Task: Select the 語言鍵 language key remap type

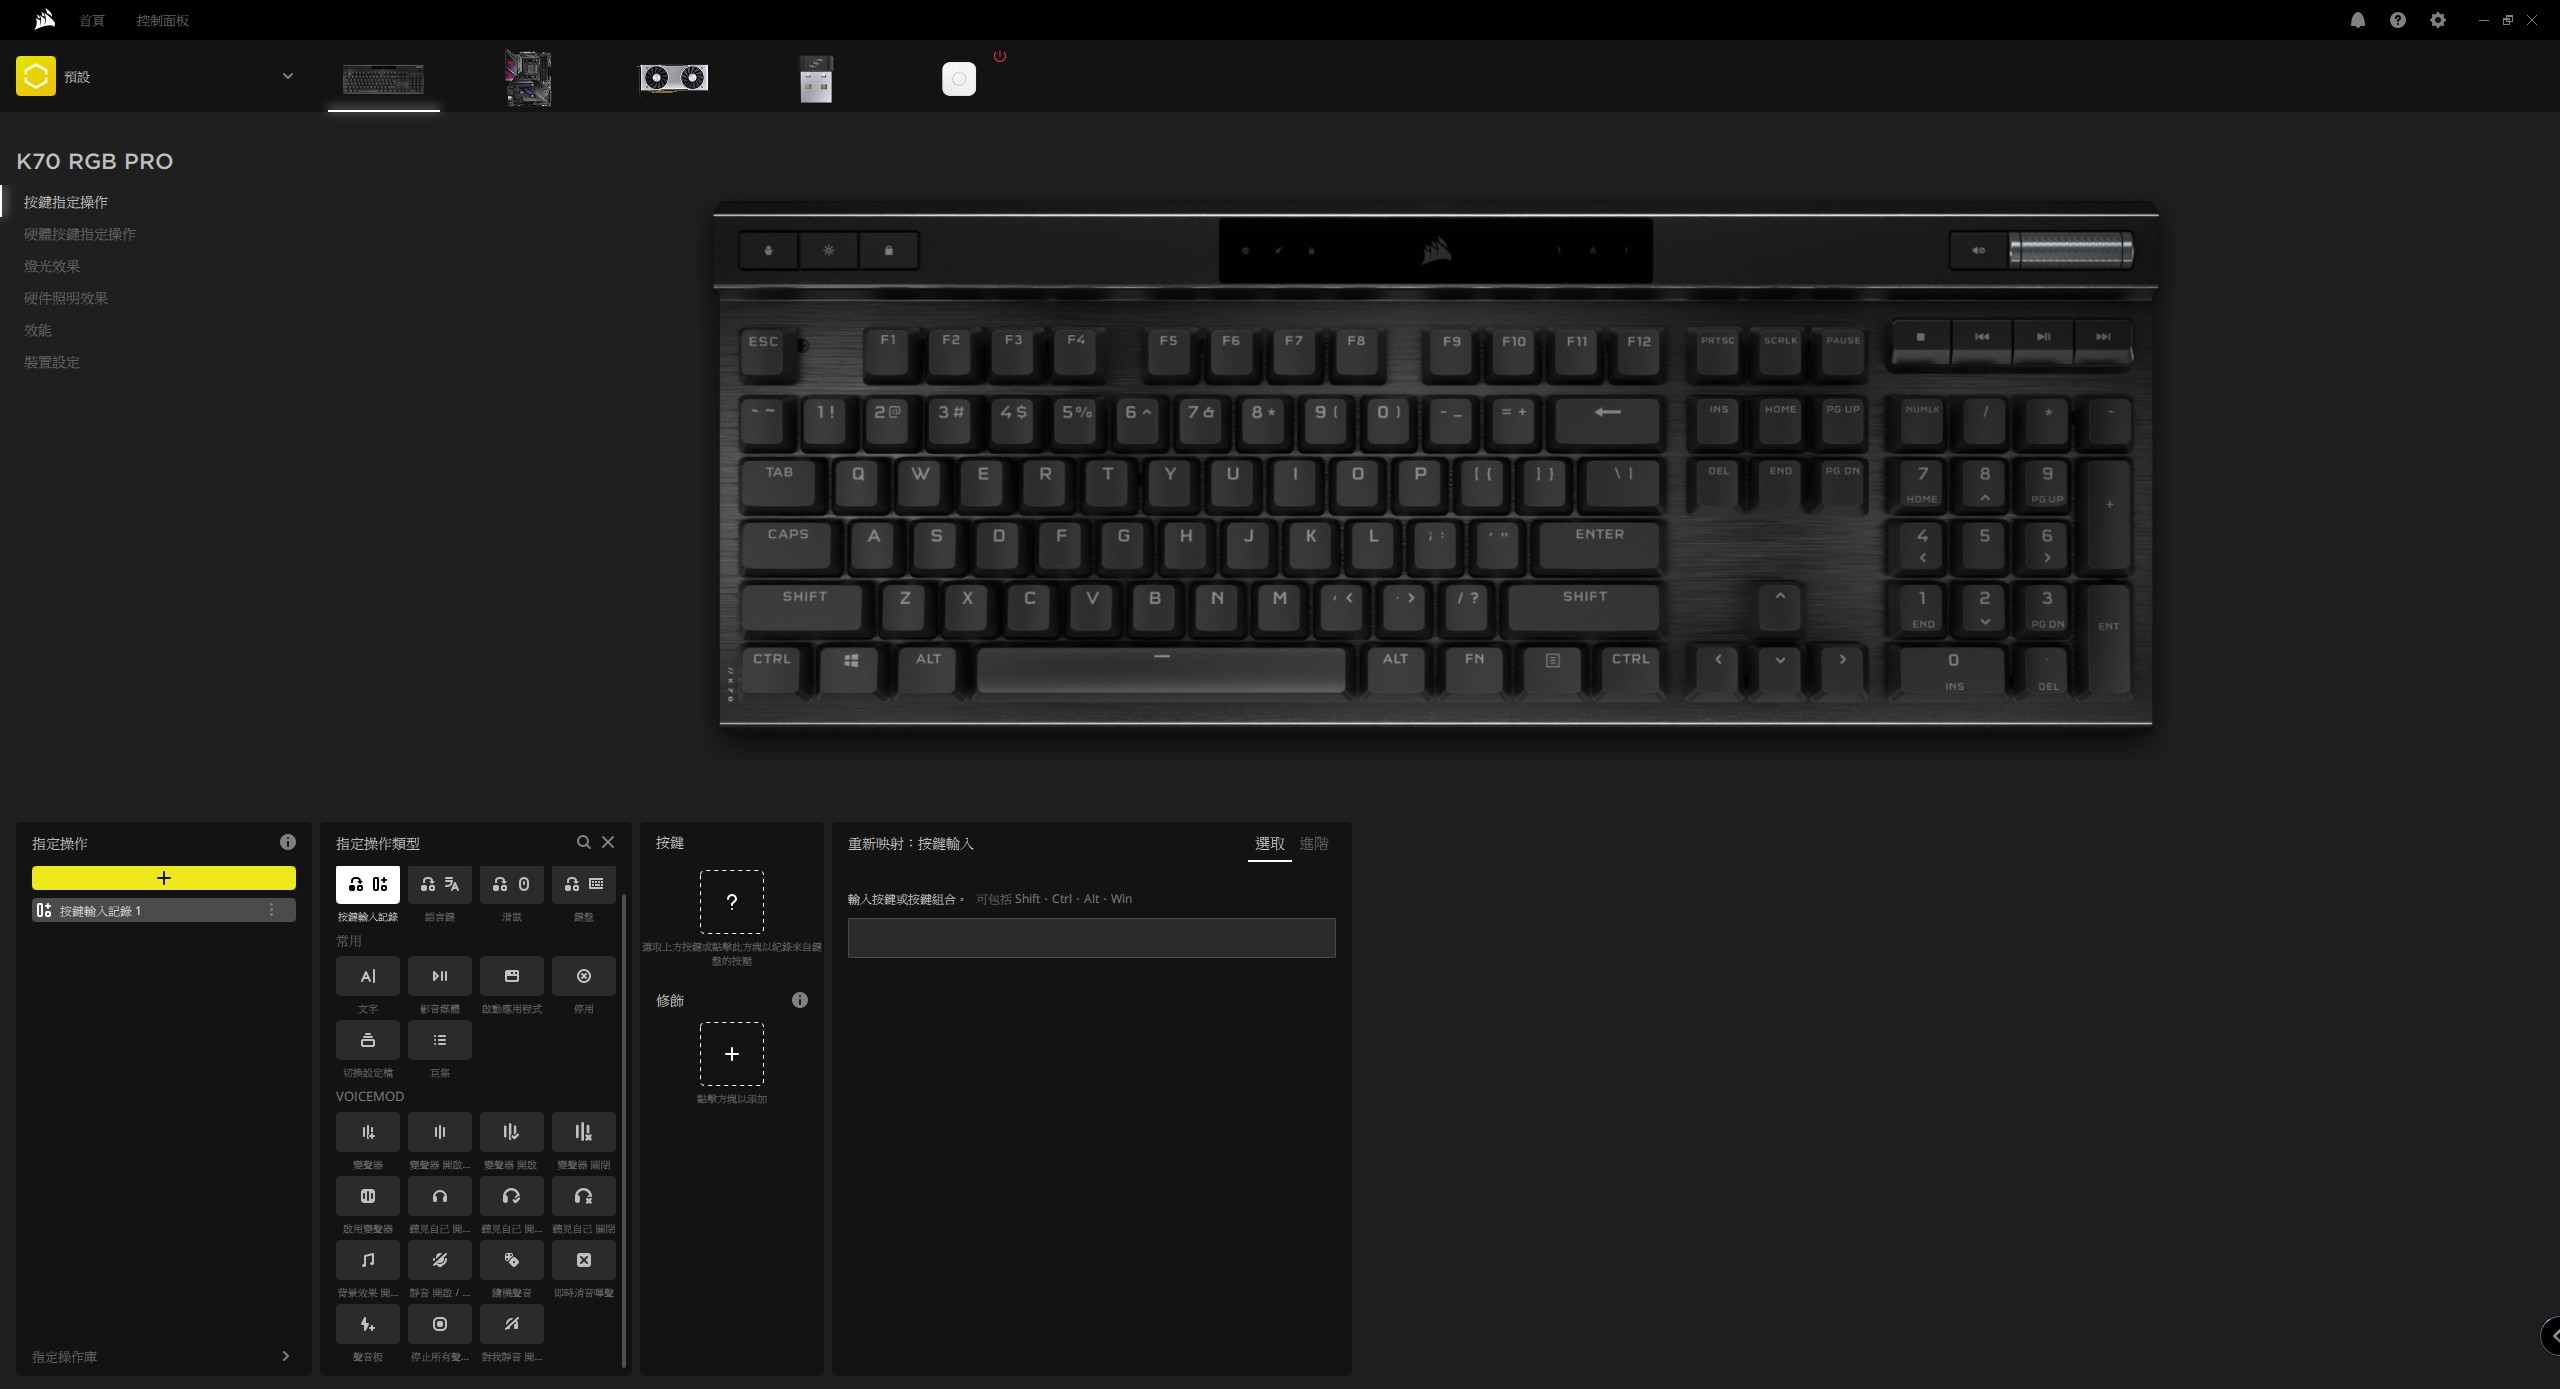Action: pyautogui.click(x=439, y=884)
